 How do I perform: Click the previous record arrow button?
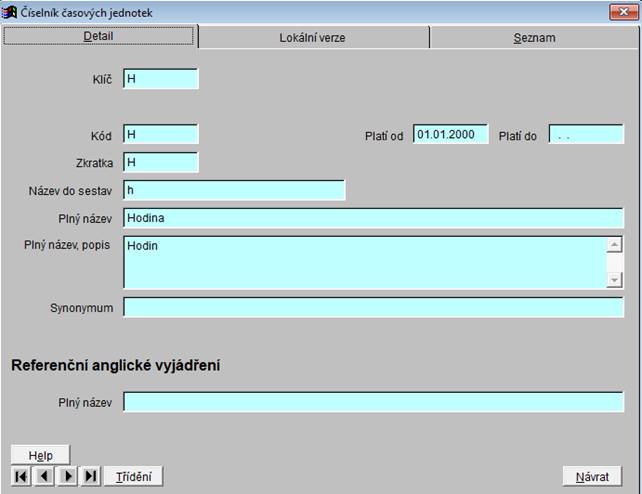pyautogui.click(x=44, y=477)
